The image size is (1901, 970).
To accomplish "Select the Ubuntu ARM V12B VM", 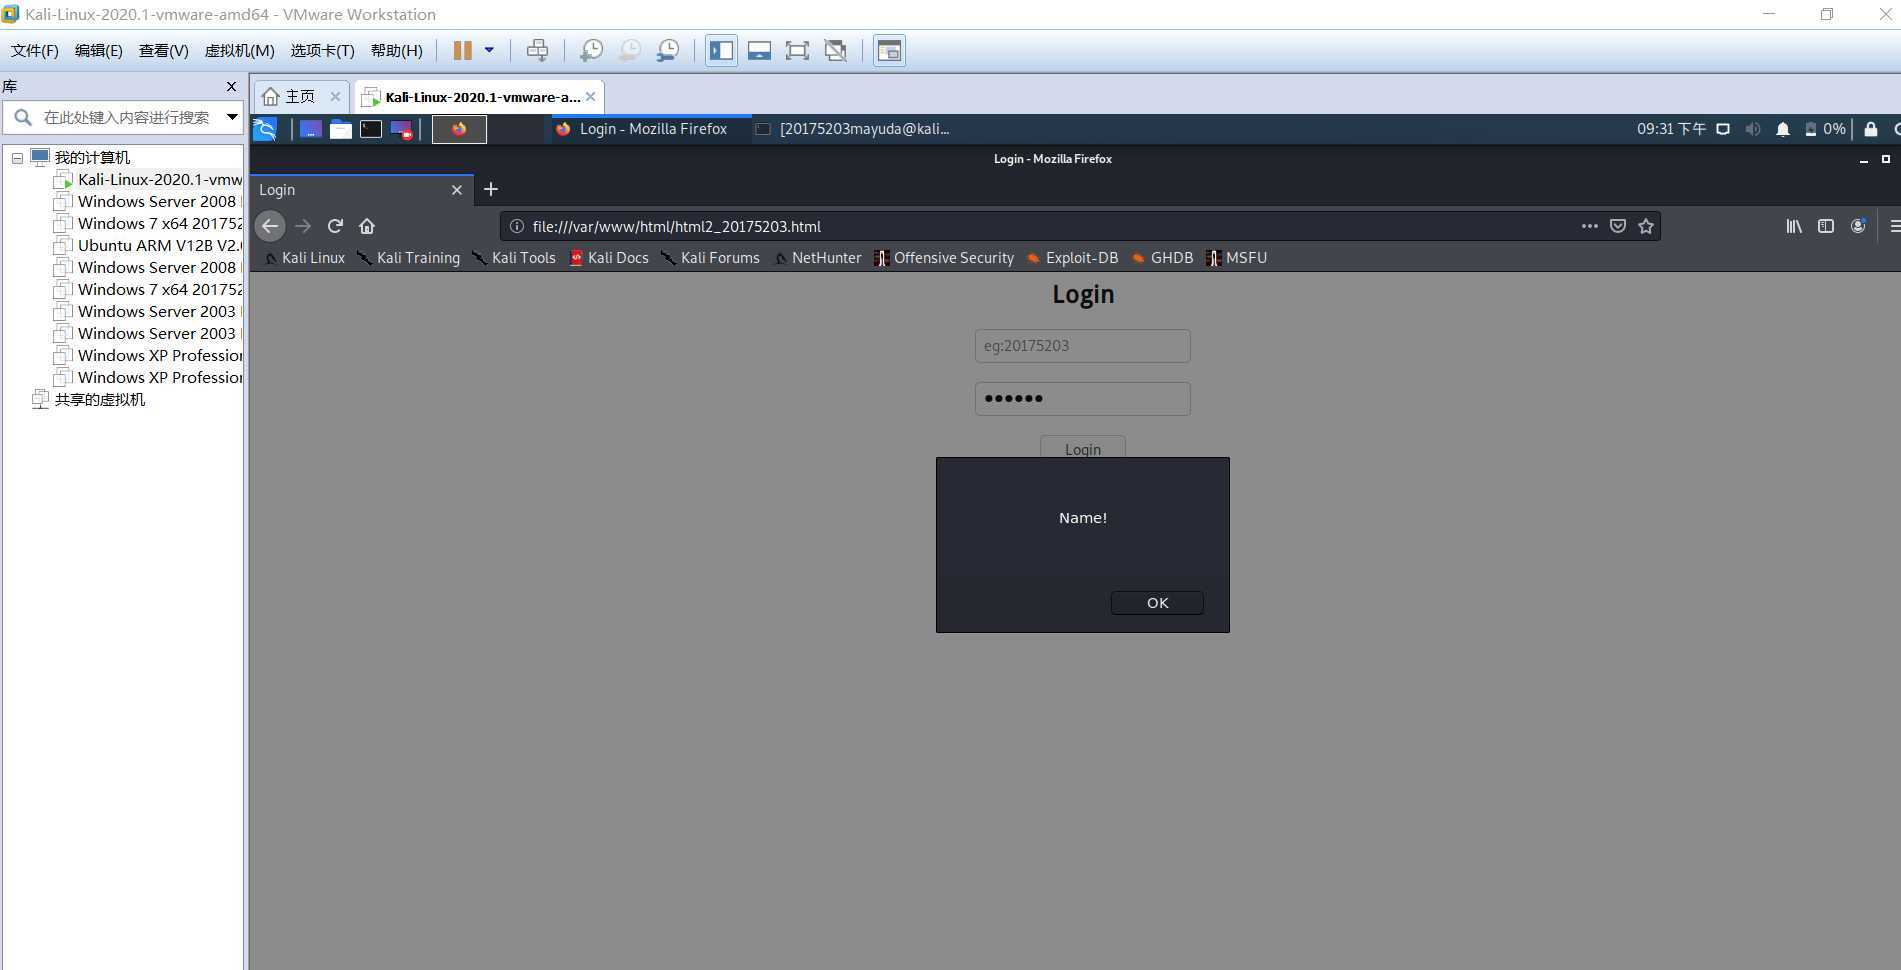I will coord(160,245).
